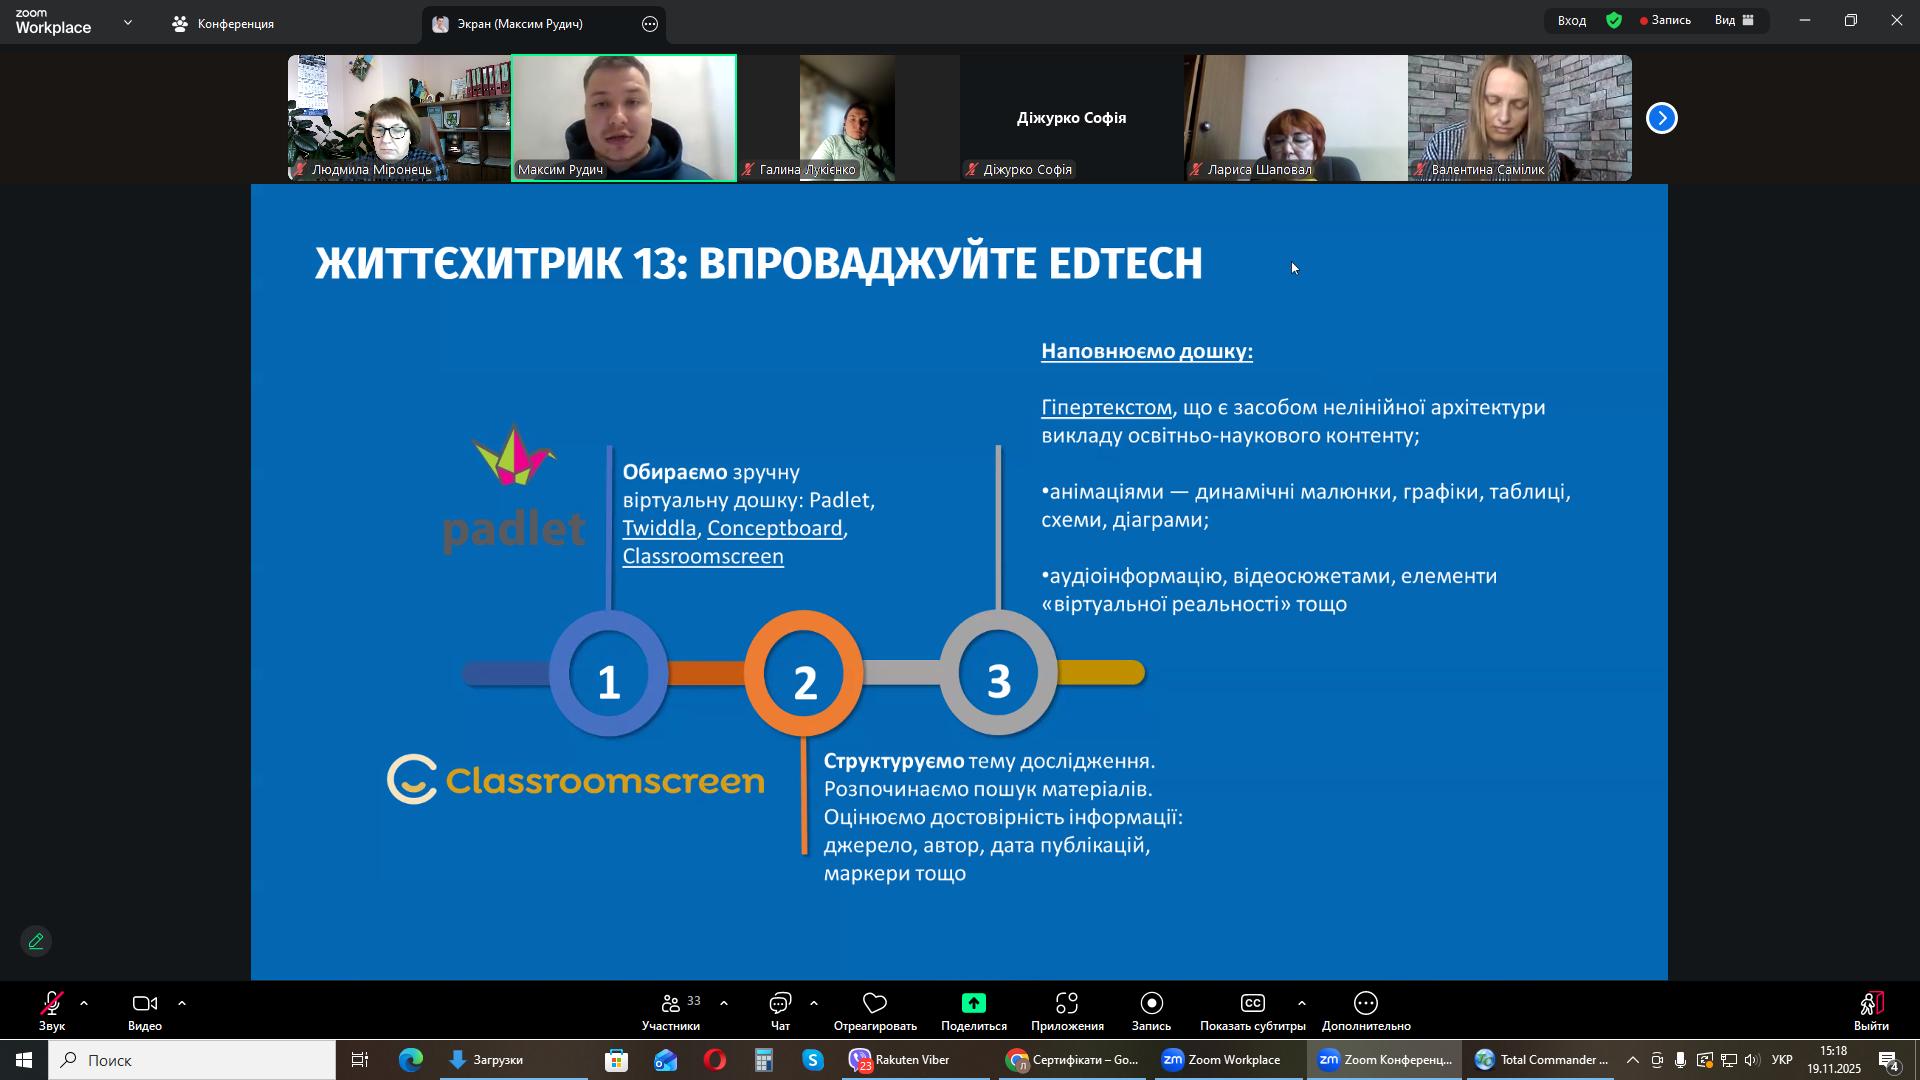Click the annotation pencil icon
Image resolution: width=1920 pixels, height=1080 pixels.
point(36,942)
